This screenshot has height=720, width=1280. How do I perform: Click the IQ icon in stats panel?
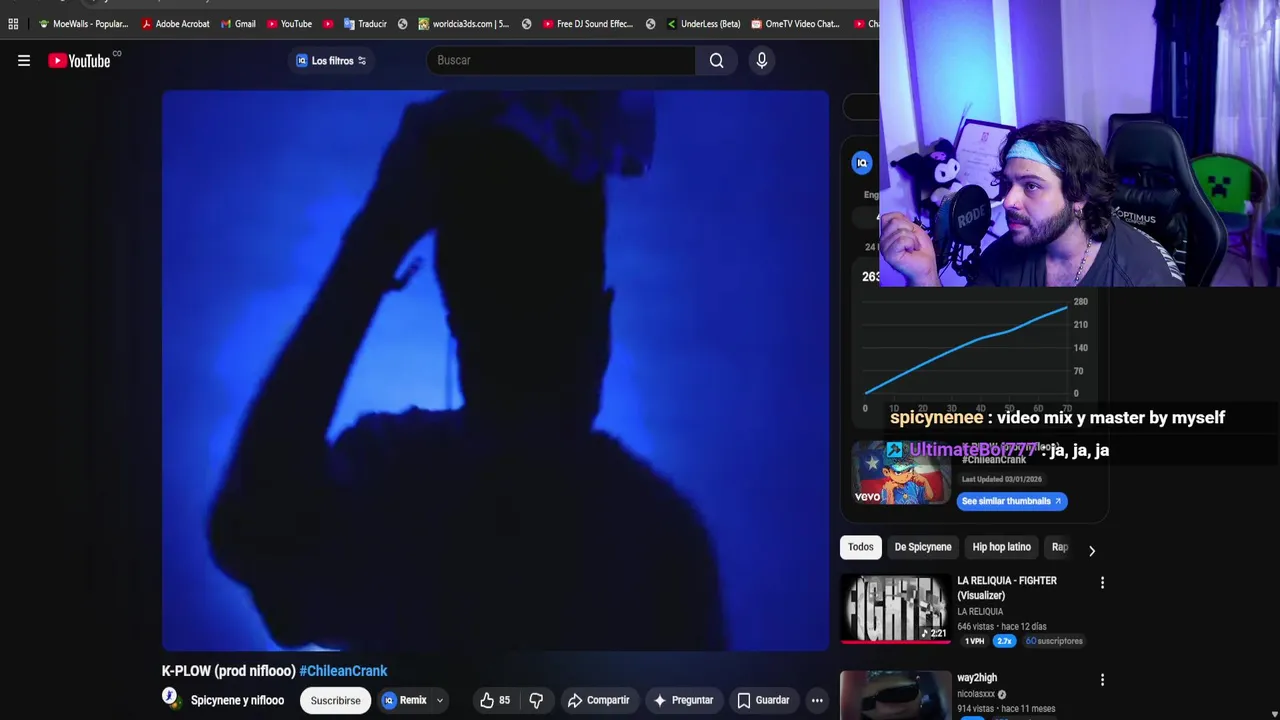[x=862, y=163]
